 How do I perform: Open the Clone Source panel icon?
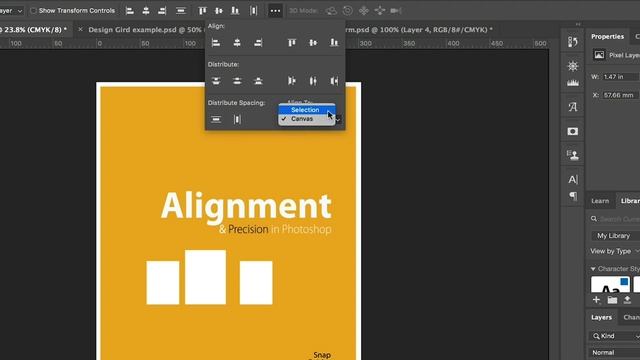tap(573, 155)
